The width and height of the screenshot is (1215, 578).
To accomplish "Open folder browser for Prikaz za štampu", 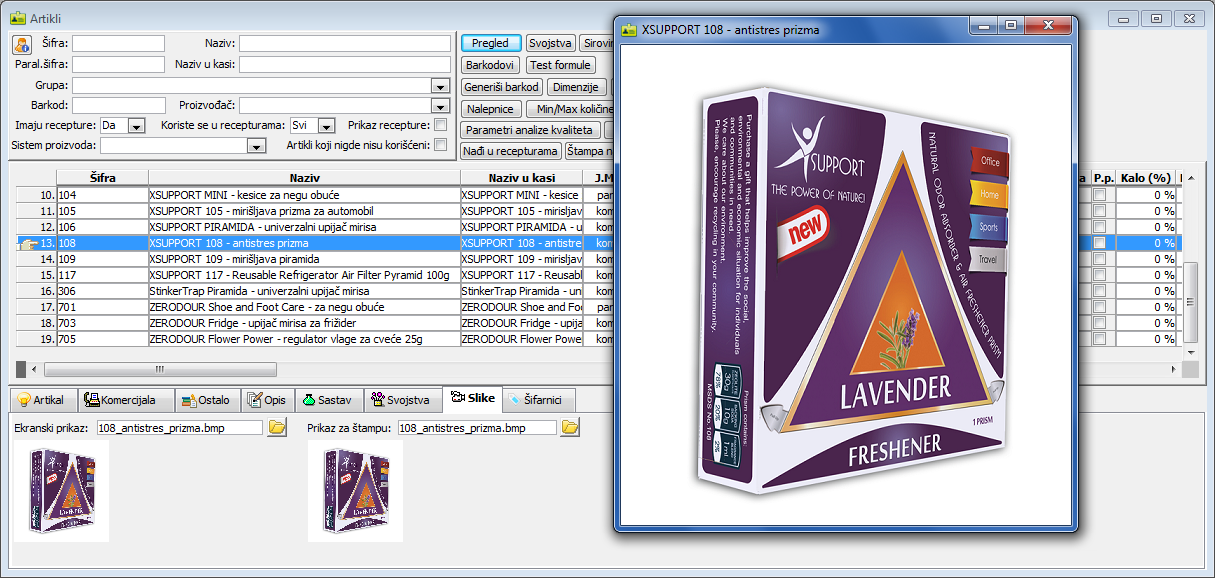I will click(x=570, y=428).
